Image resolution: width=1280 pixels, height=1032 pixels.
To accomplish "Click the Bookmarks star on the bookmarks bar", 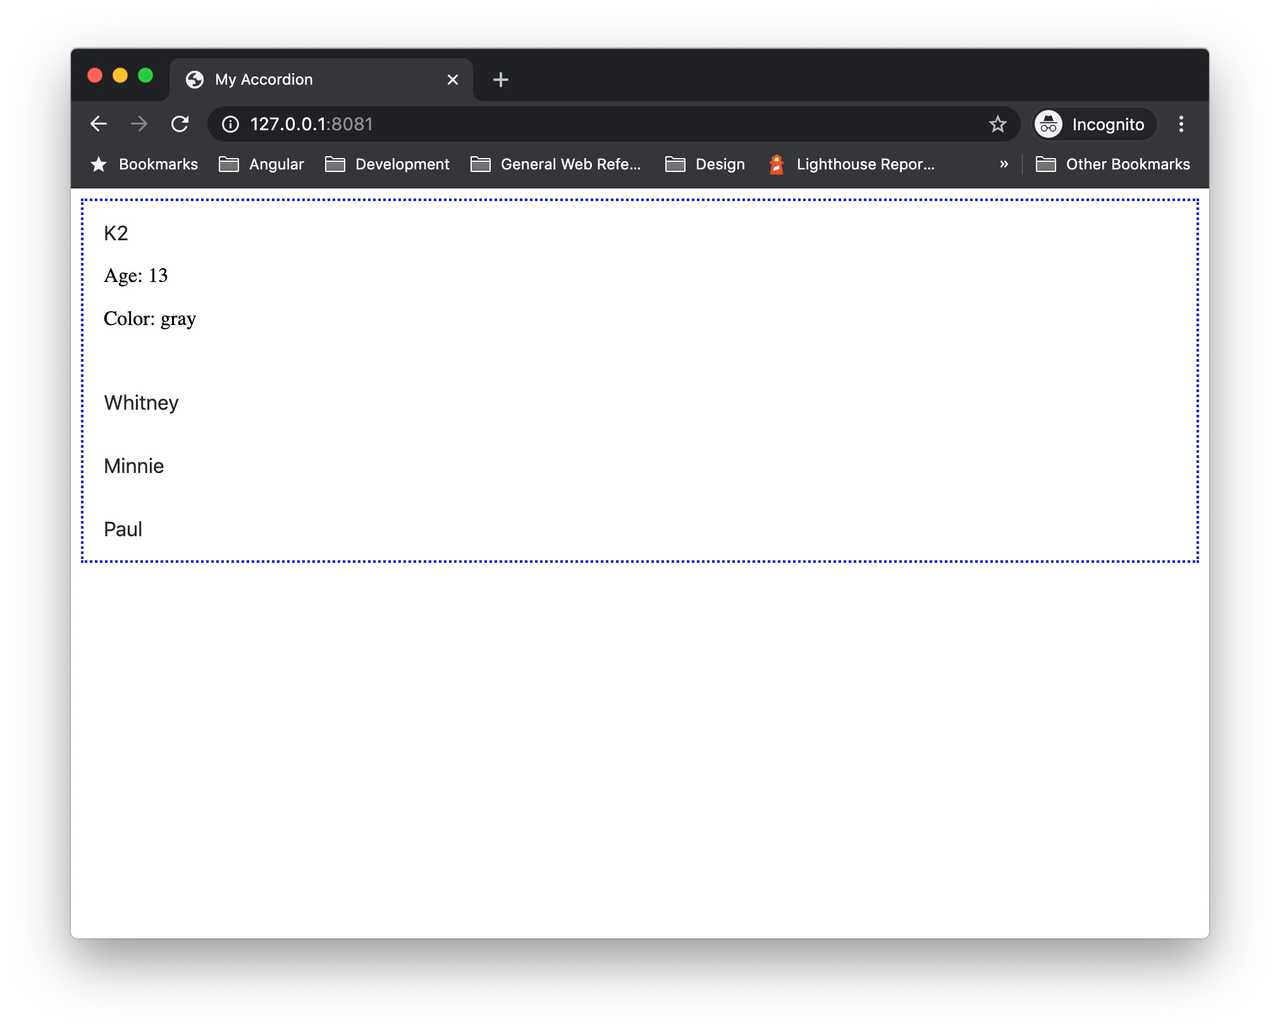I will coord(97,164).
